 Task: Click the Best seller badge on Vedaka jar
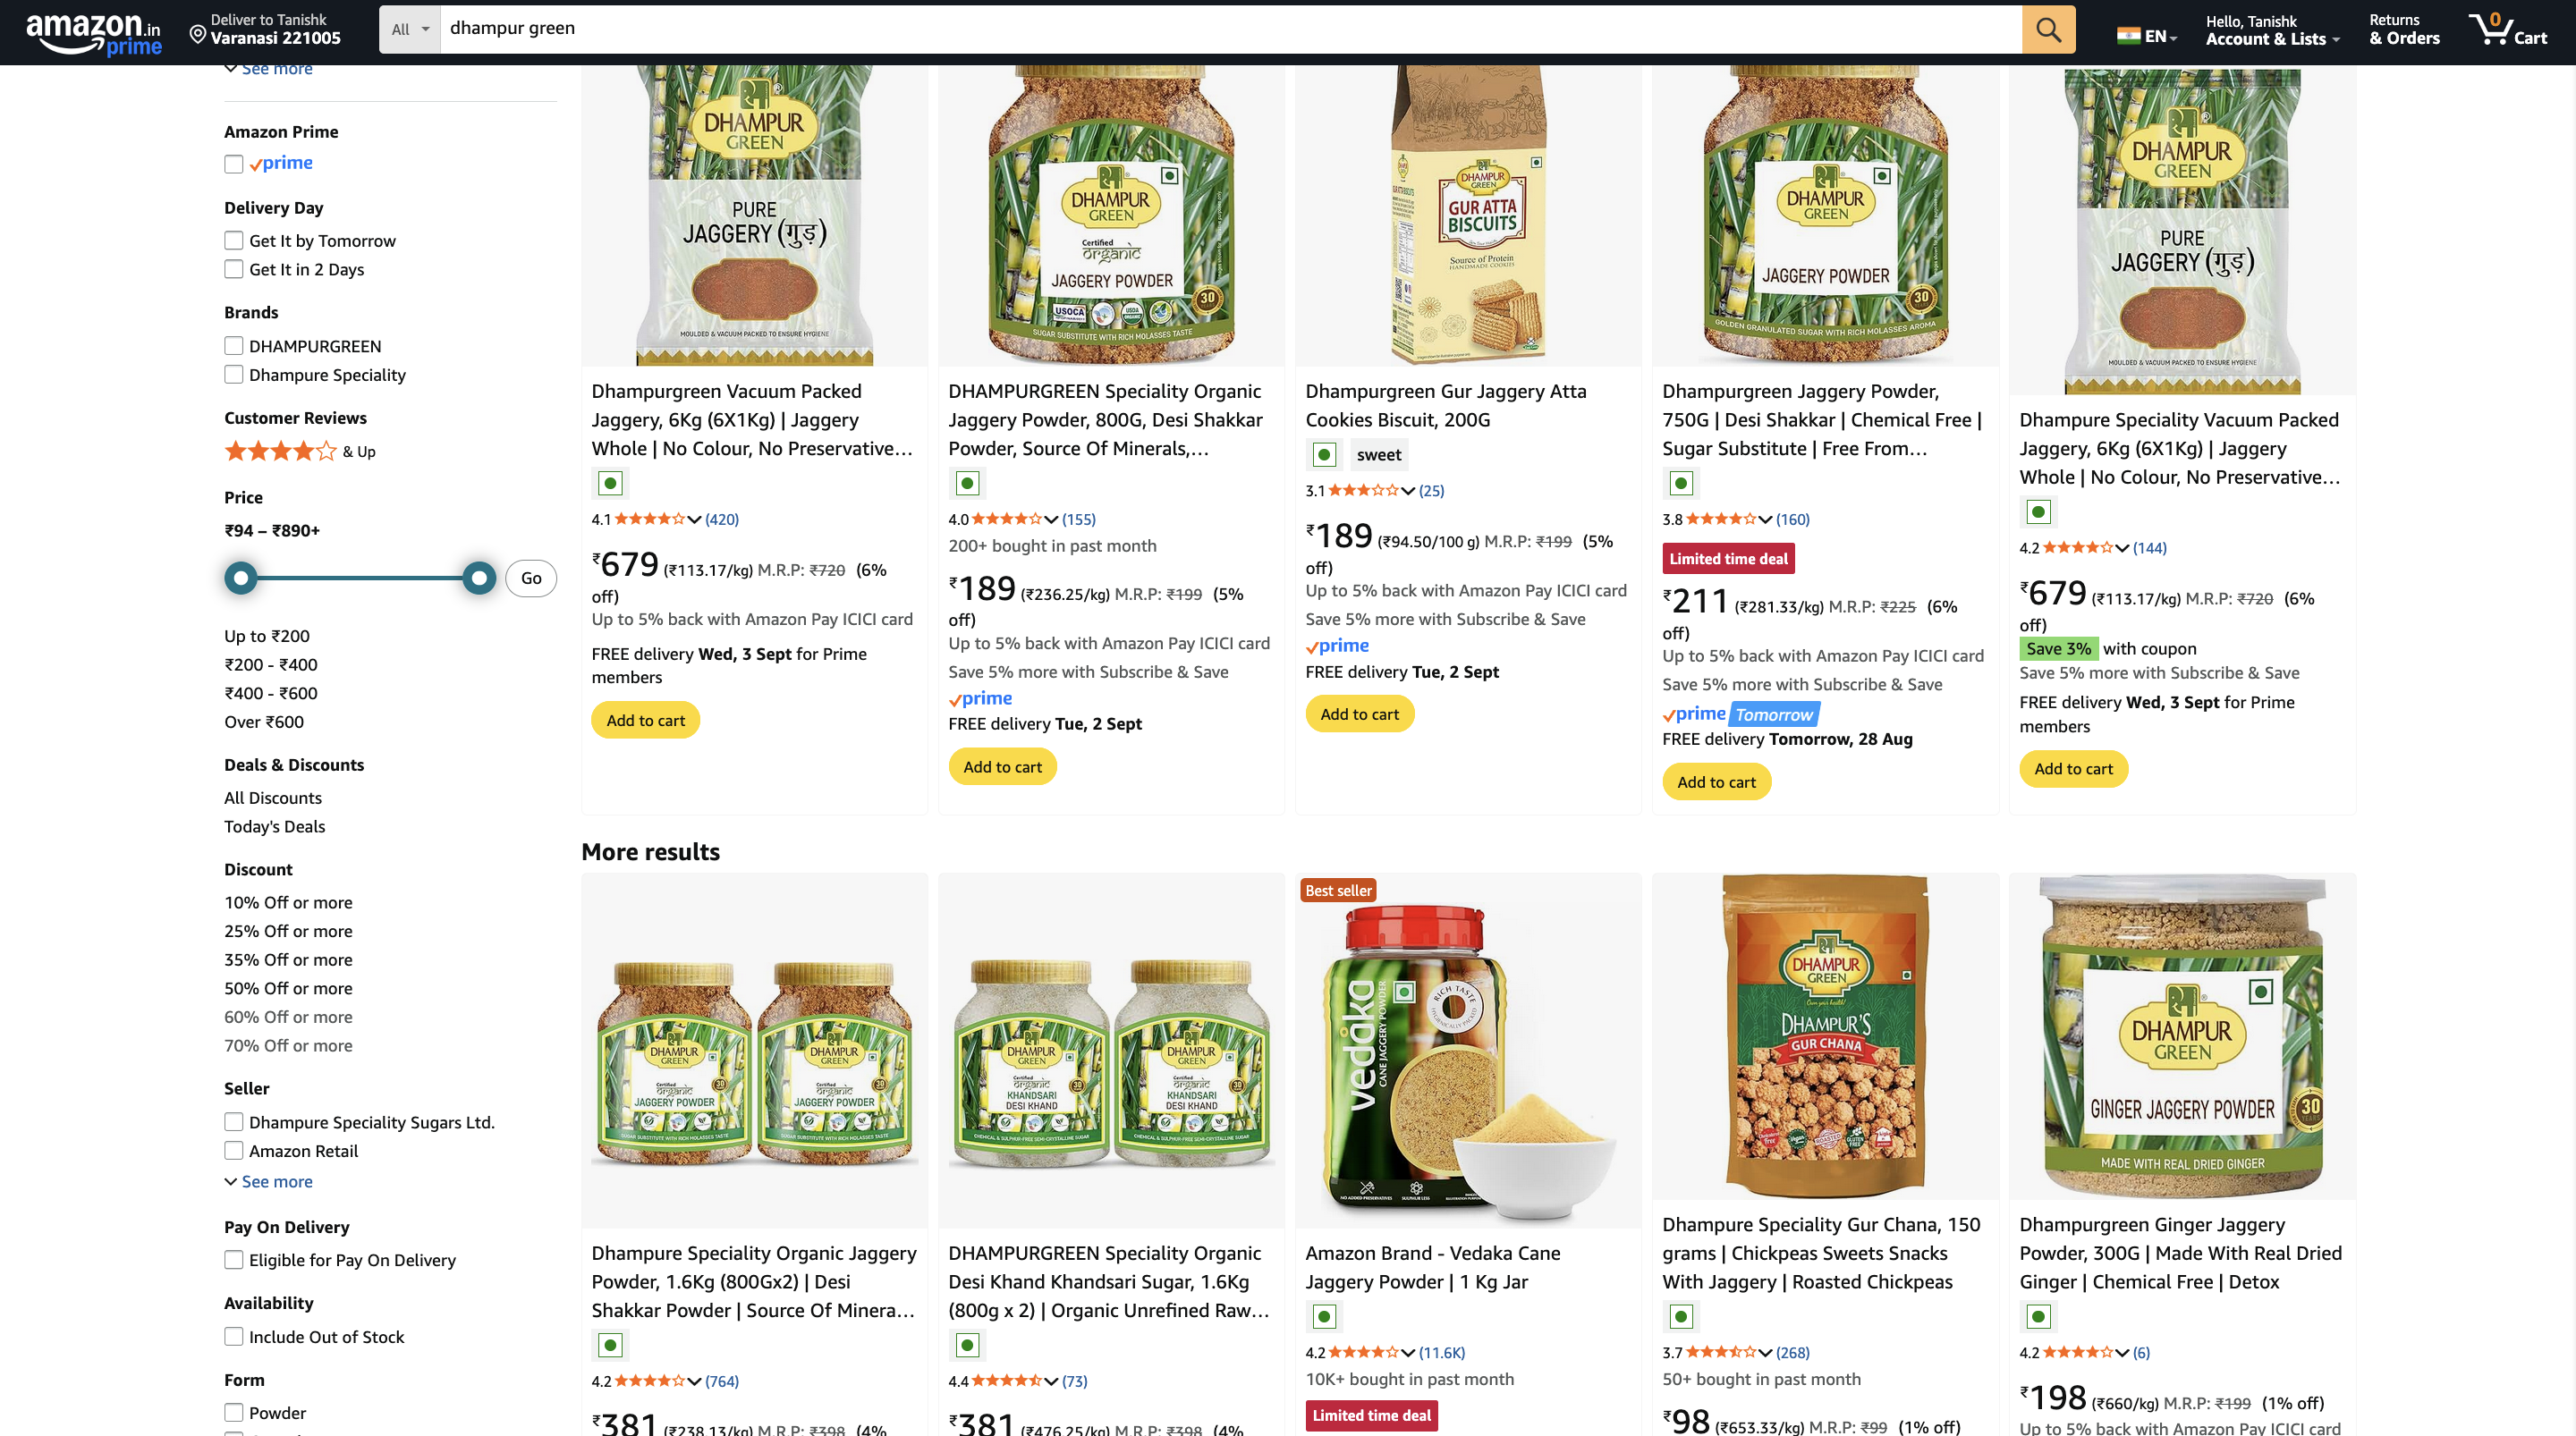(x=1338, y=890)
